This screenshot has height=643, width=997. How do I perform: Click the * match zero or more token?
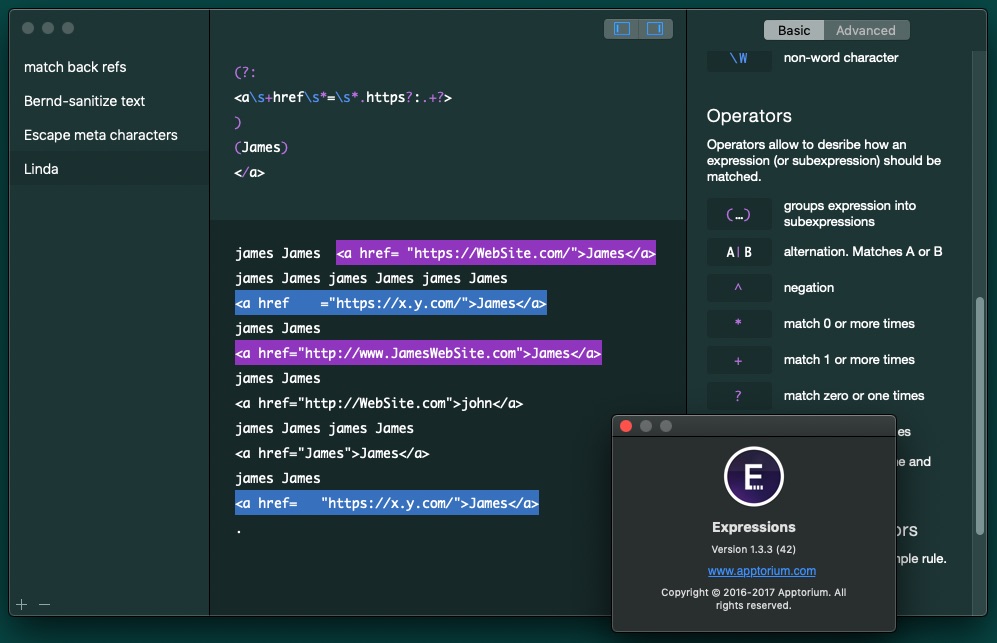point(738,324)
